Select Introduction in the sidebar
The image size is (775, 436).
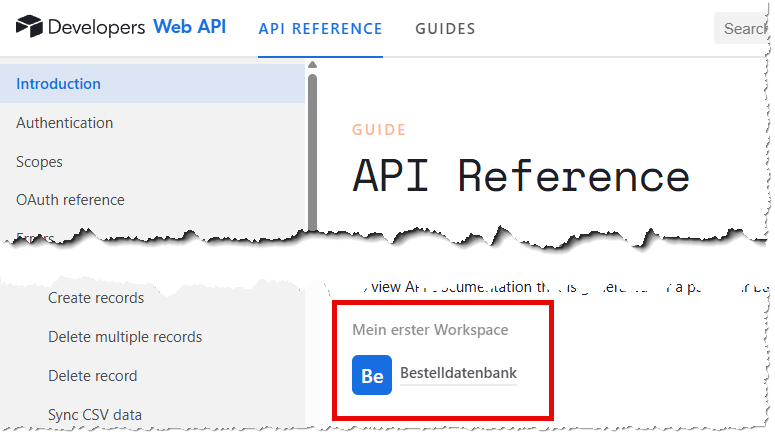coord(58,84)
